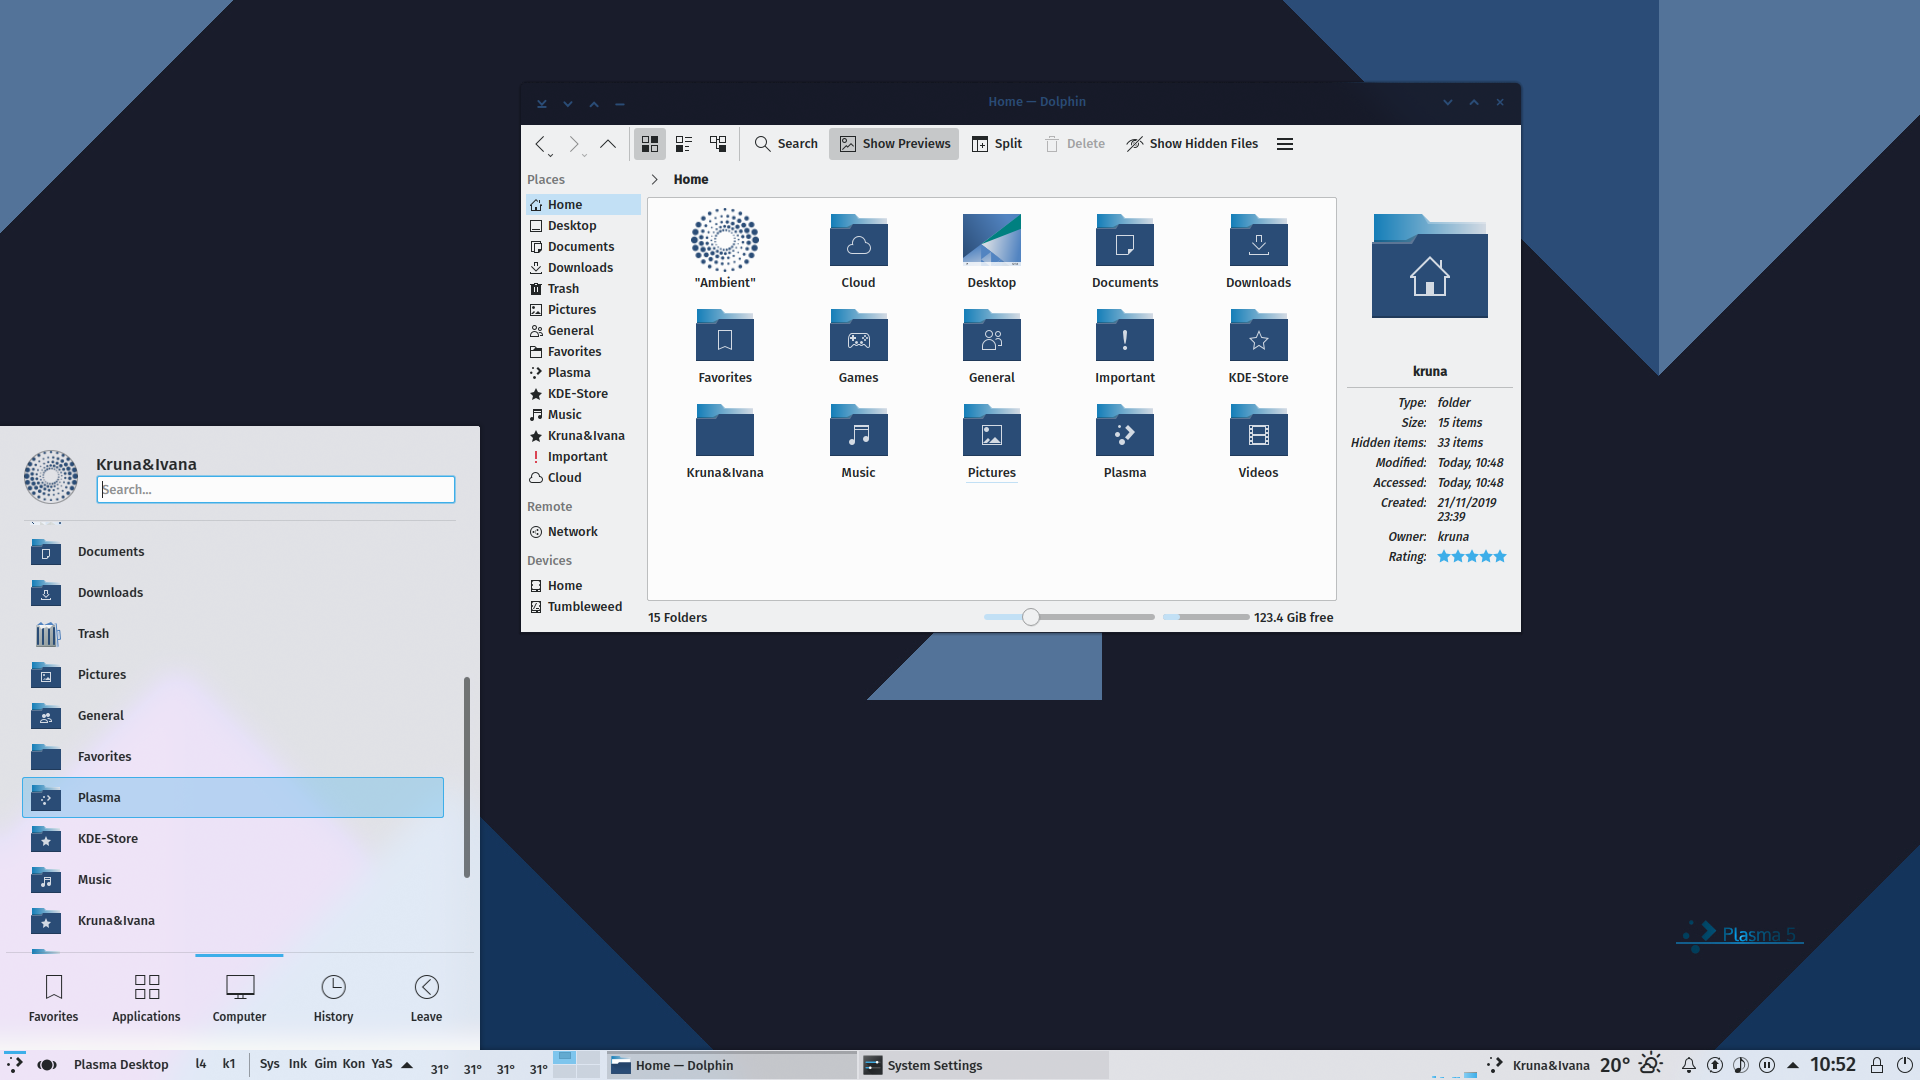Open Tumbleweed device in sidebar
1920x1080 pixels.
583,607
